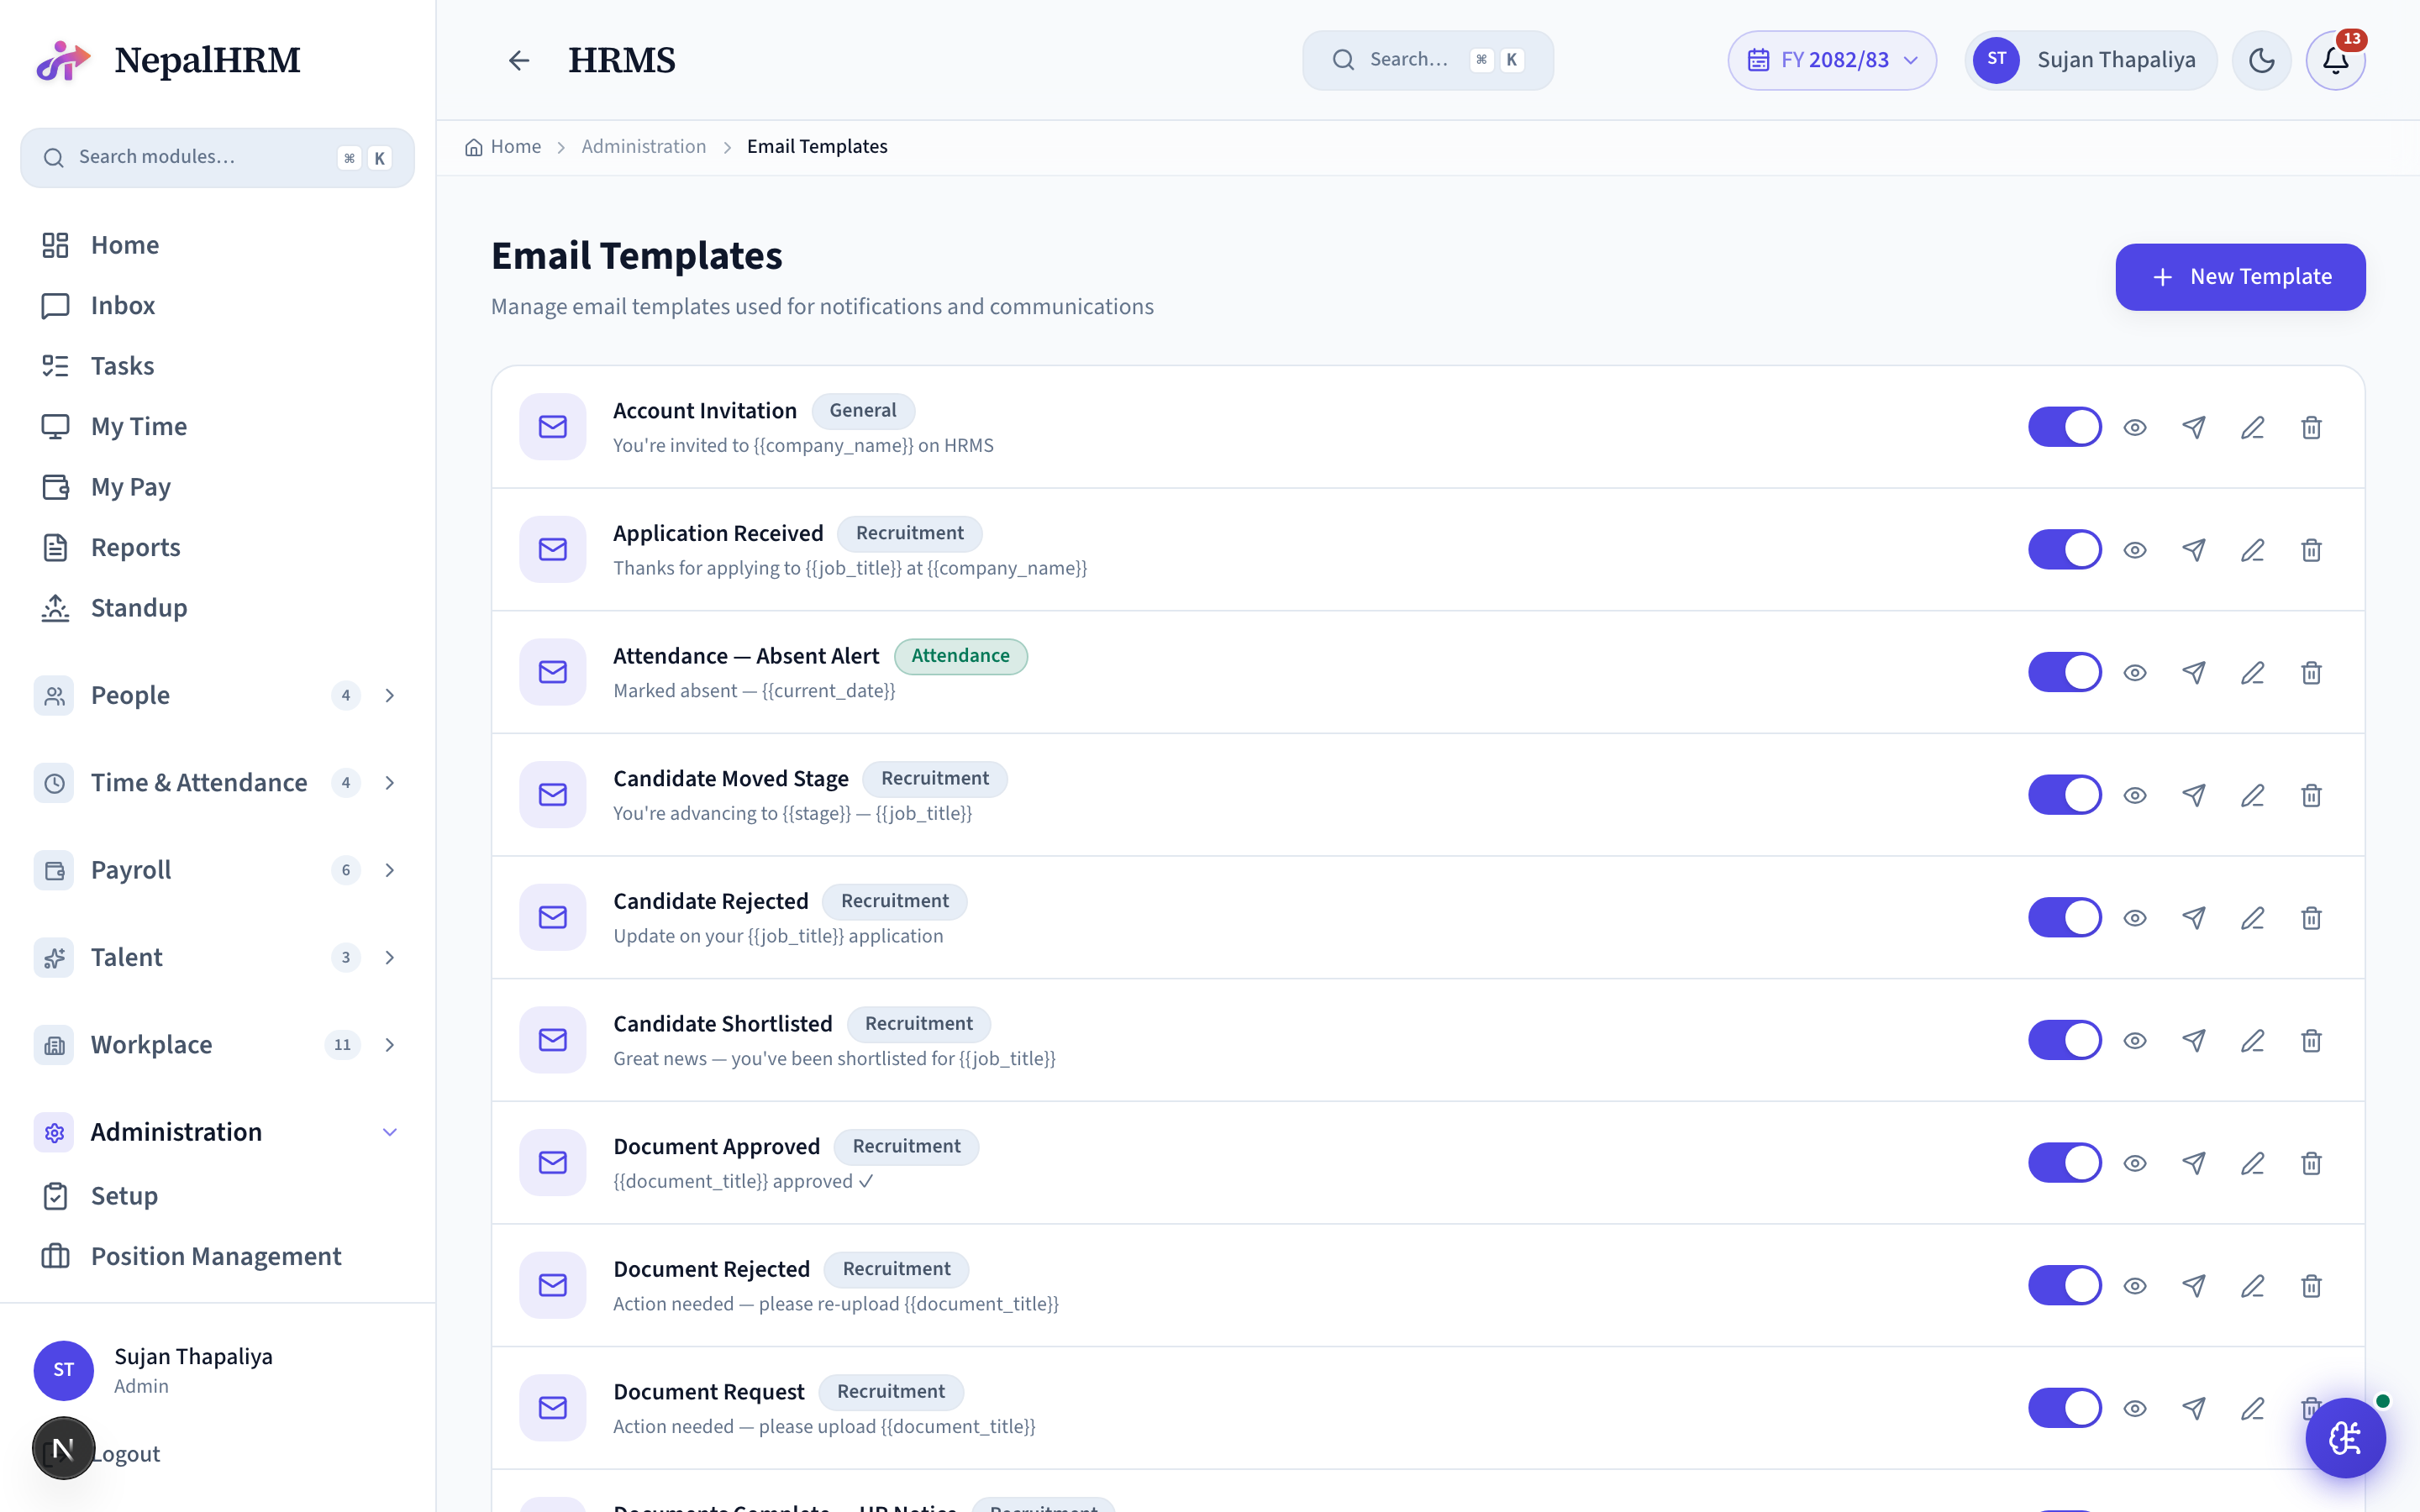2420x1512 pixels.
Task: Open Reports in the sidebar
Action: point(217,547)
